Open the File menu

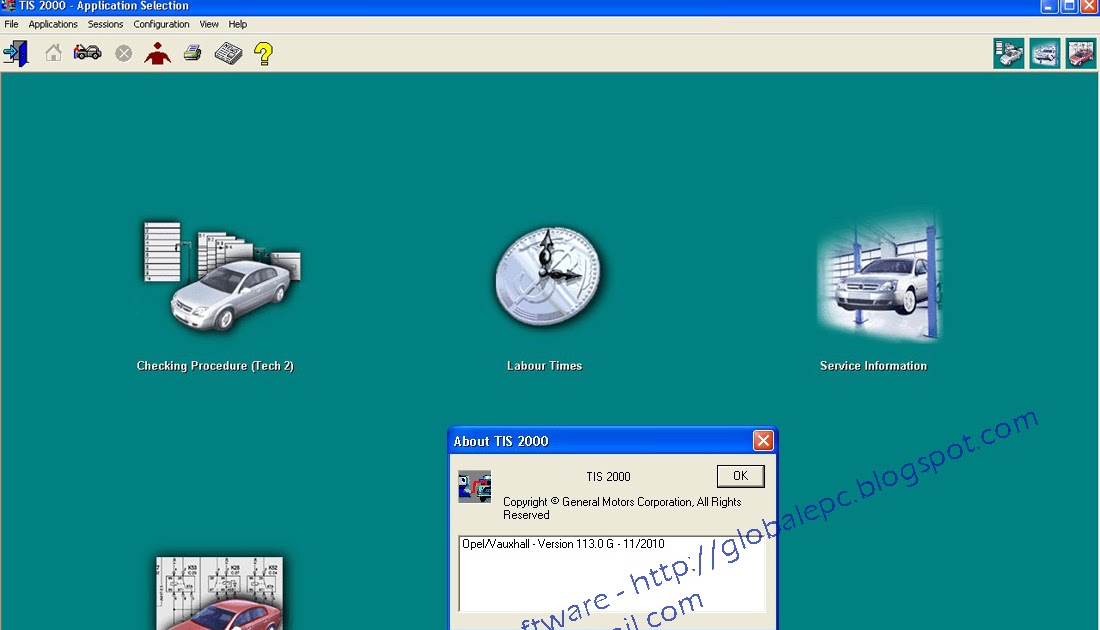(11, 24)
